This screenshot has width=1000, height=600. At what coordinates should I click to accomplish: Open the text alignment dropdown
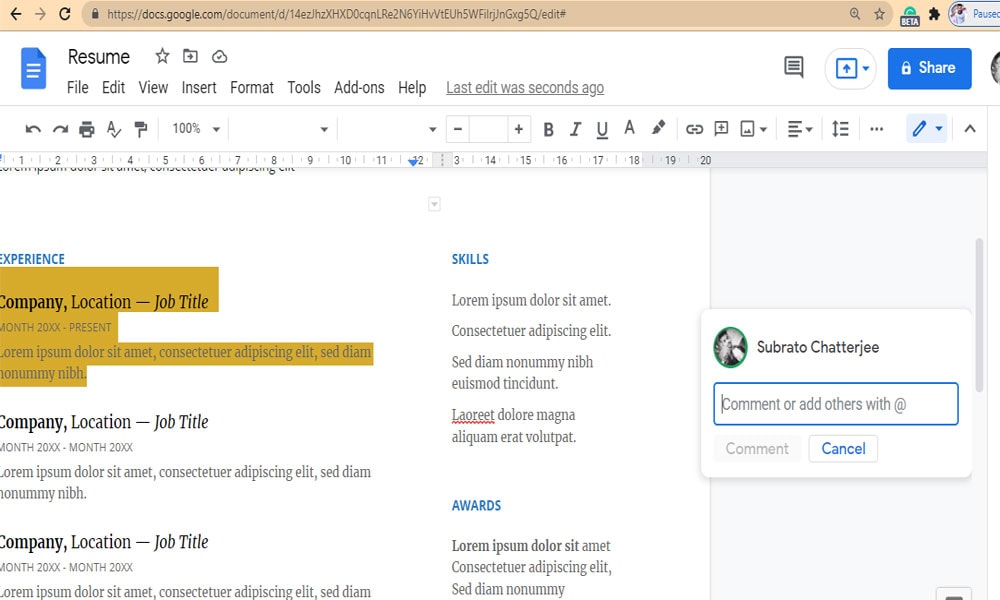click(799, 129)
